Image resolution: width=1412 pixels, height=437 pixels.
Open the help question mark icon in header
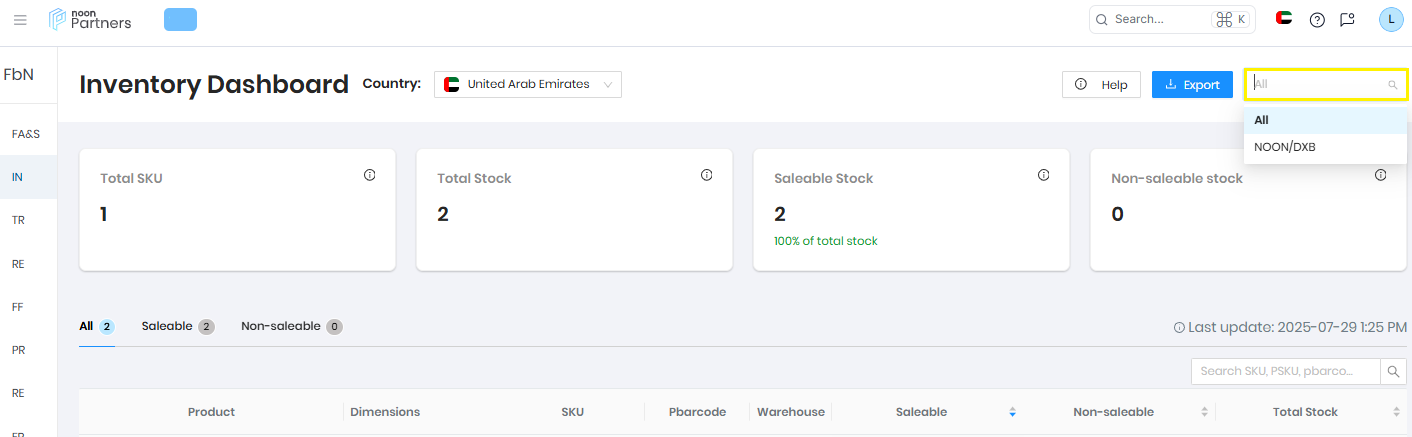pyautogui.click(x=1317, y=19)
